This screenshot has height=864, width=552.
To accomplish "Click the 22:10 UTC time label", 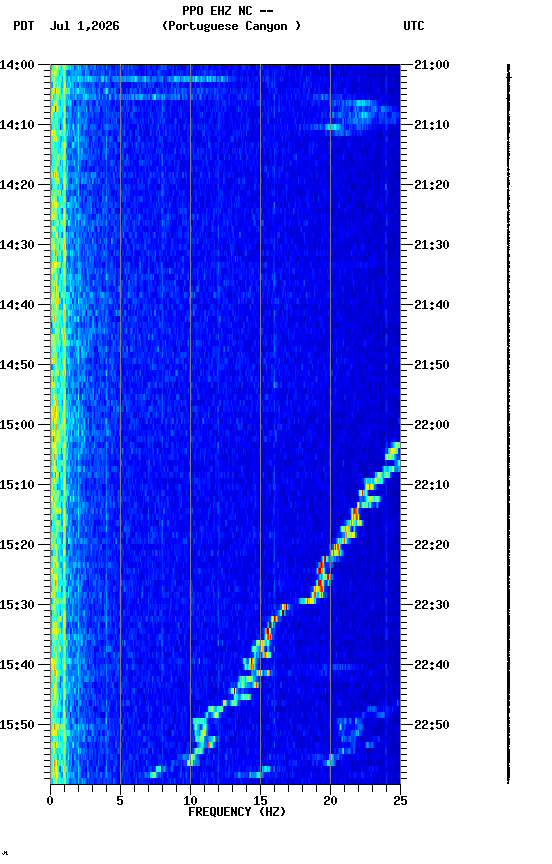I will [432, 485].
